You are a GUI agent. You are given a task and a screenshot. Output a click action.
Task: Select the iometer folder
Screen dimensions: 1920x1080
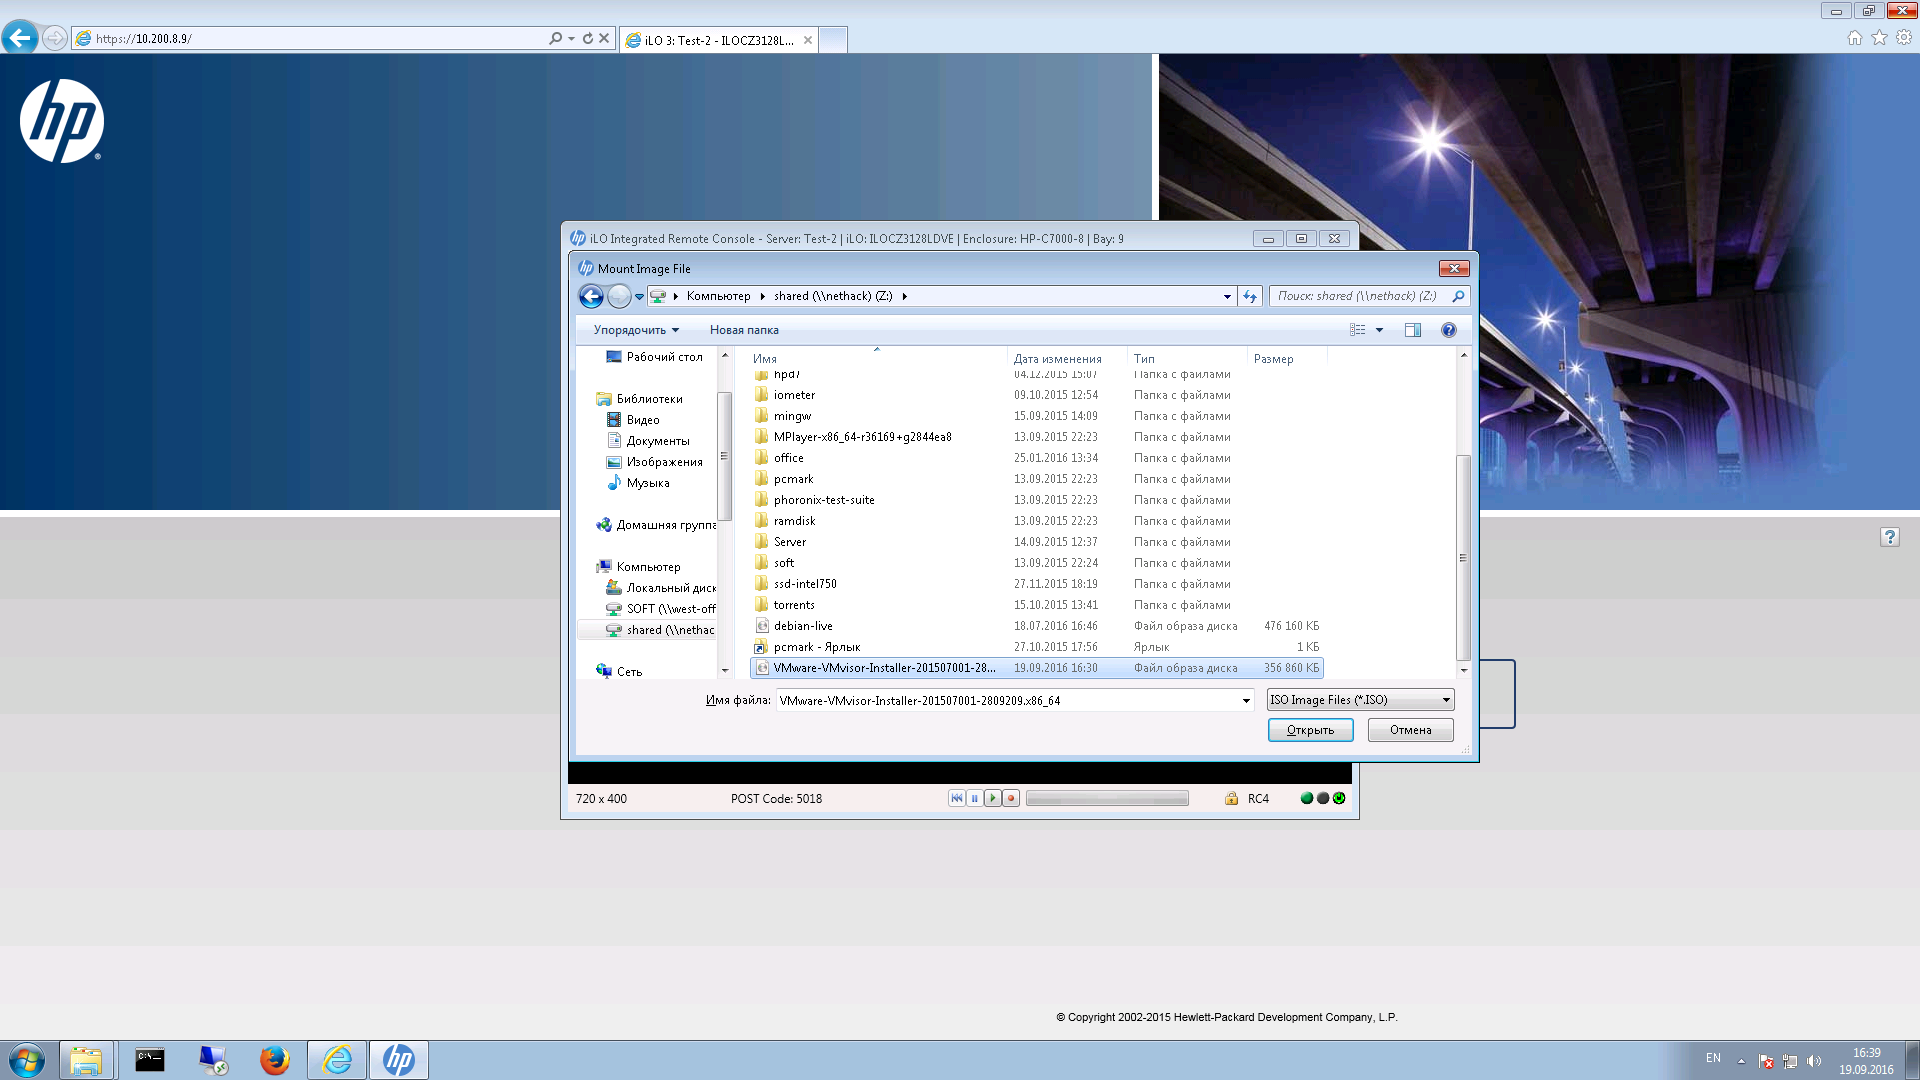pos(1036,395)
